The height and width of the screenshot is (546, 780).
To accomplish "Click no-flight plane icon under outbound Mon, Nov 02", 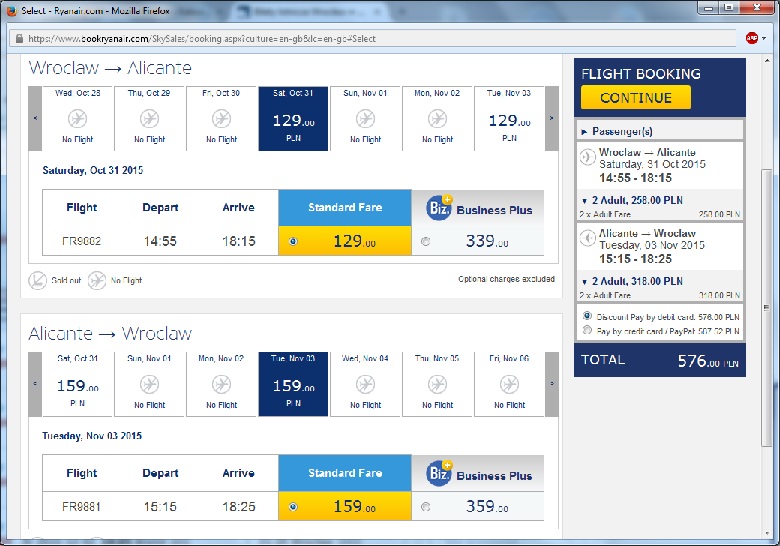I will (437, 119).
